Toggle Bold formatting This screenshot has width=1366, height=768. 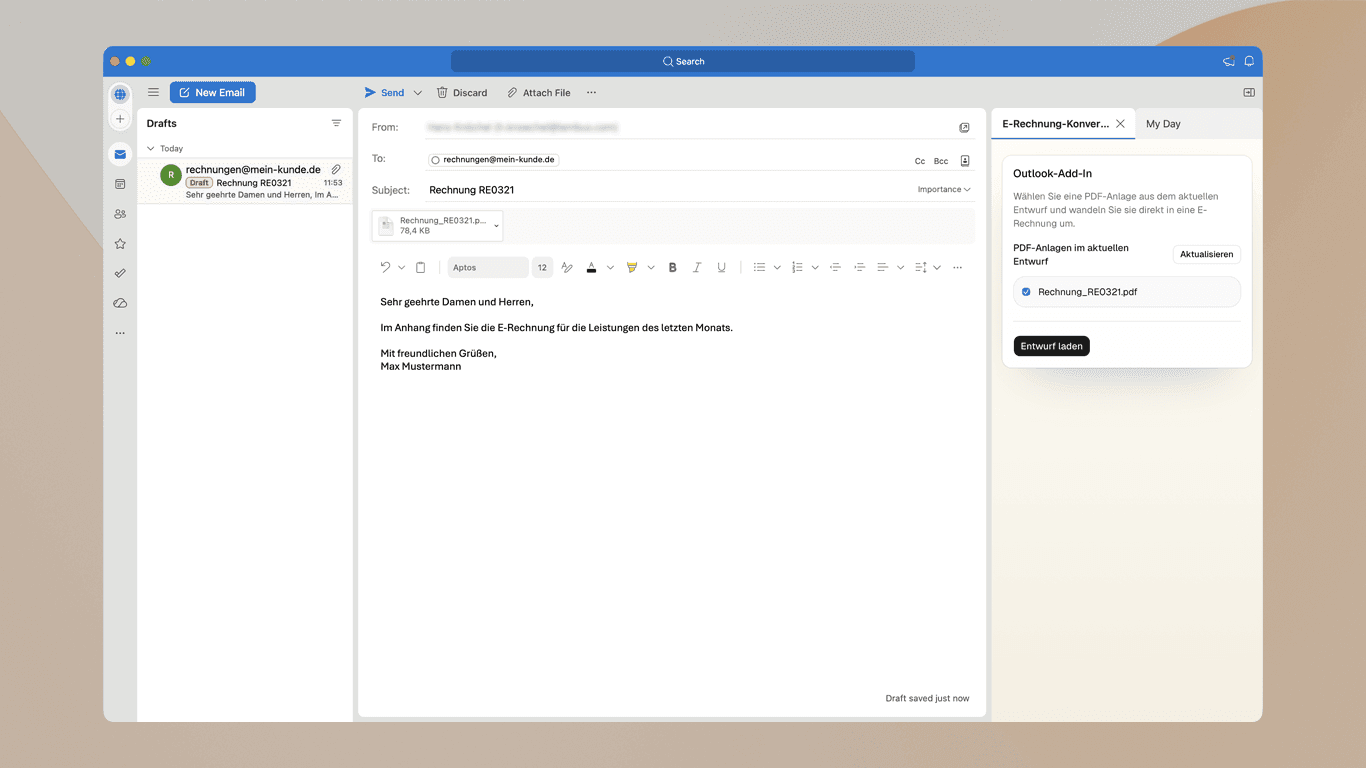coord(672,267)
